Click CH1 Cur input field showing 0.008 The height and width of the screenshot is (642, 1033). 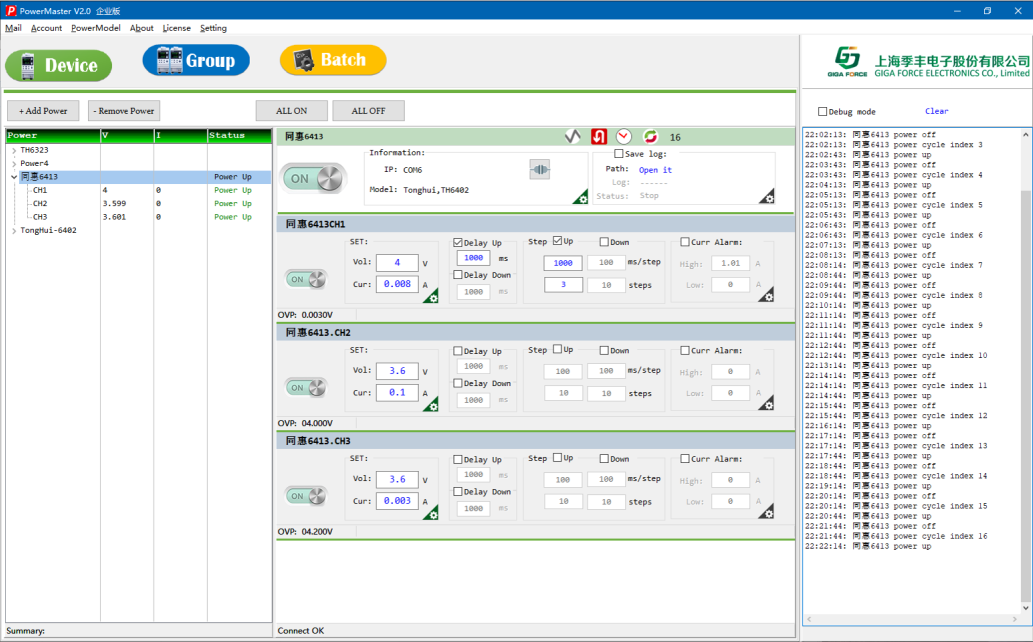click(397, 284)
